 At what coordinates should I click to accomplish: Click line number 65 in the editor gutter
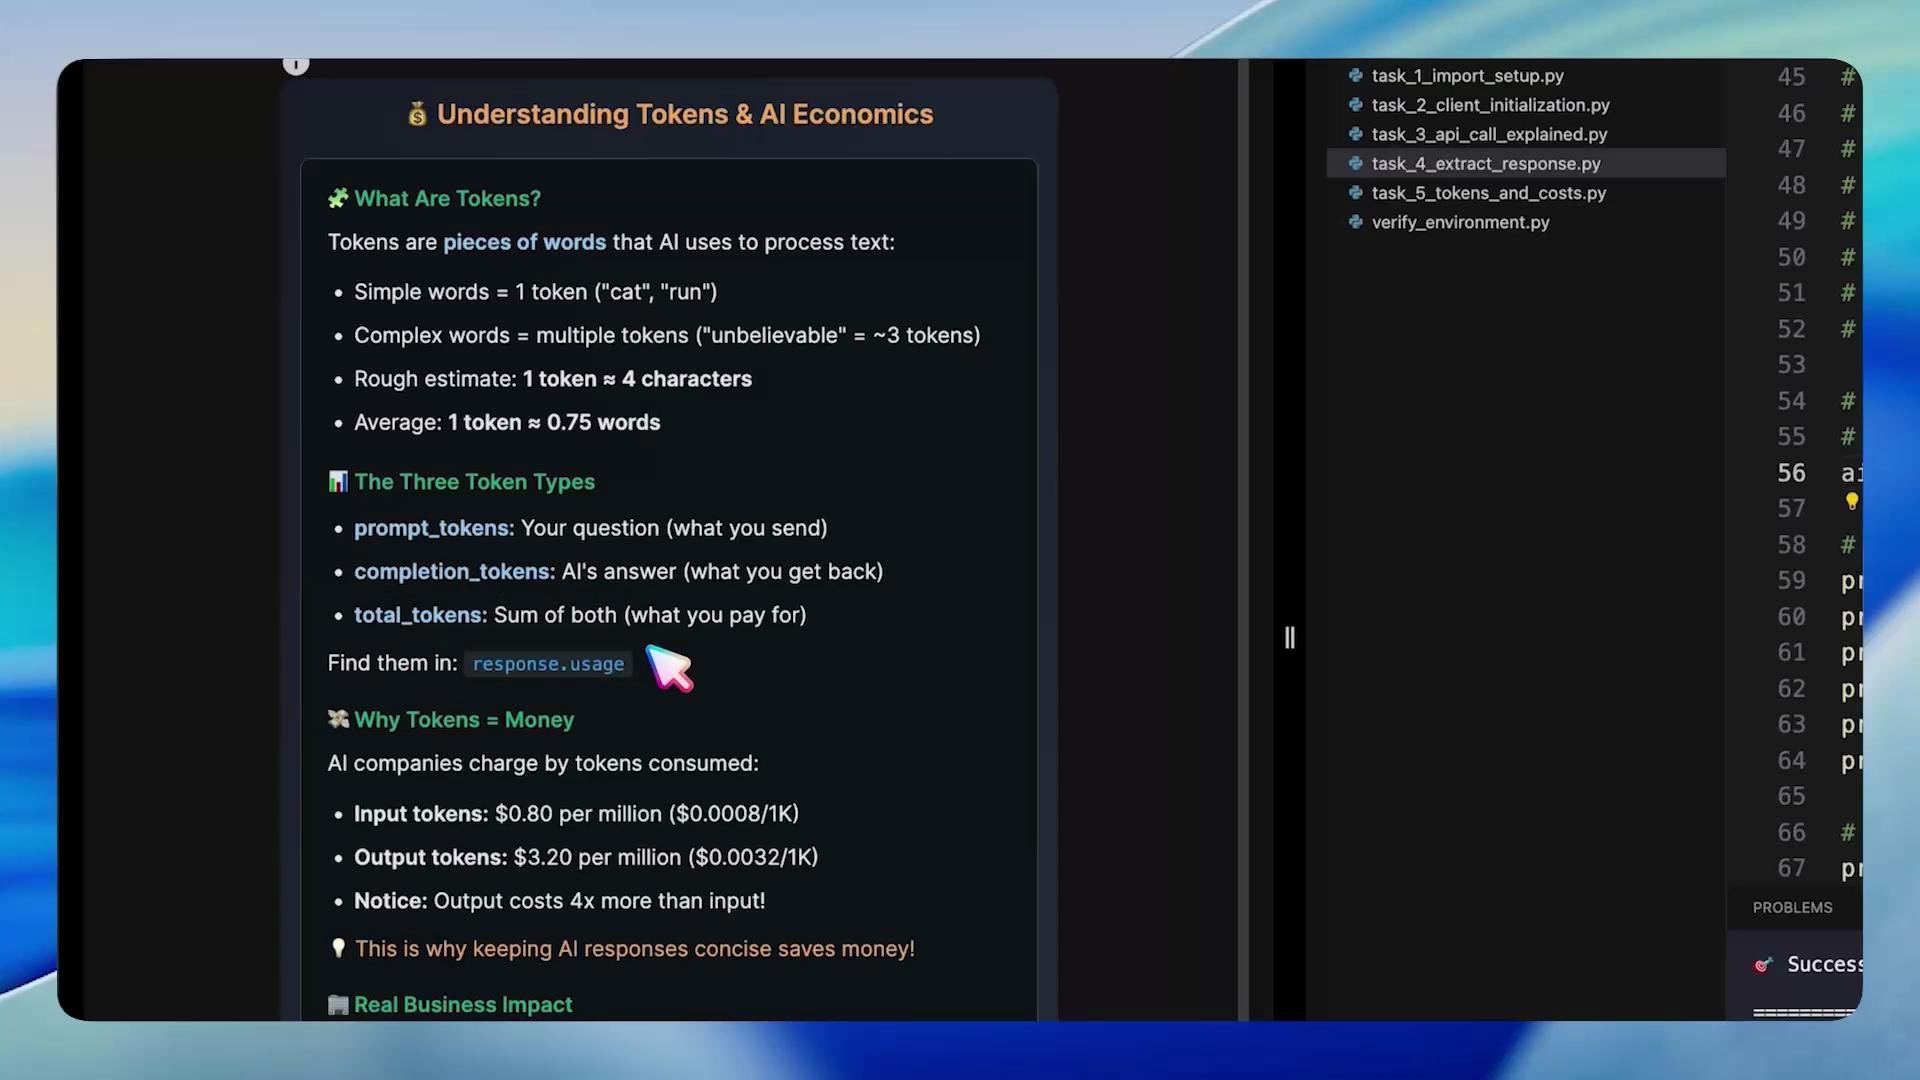click(x=1791, y=796)
